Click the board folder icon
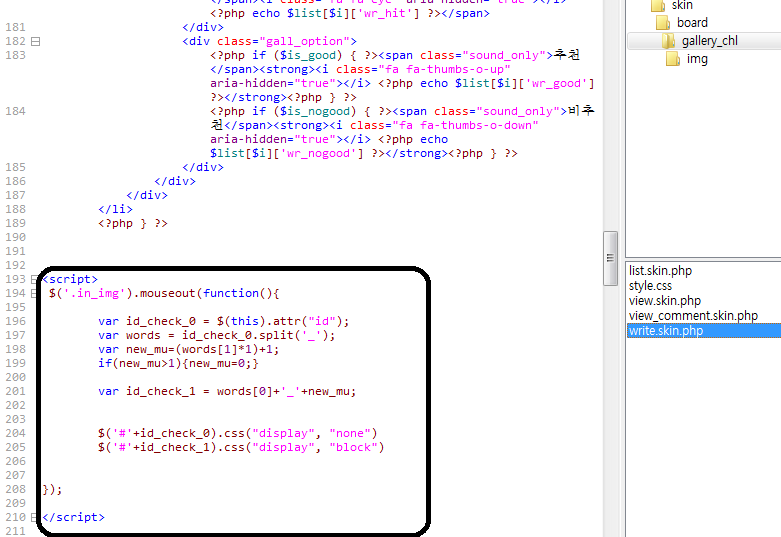 tap(663, 22)
